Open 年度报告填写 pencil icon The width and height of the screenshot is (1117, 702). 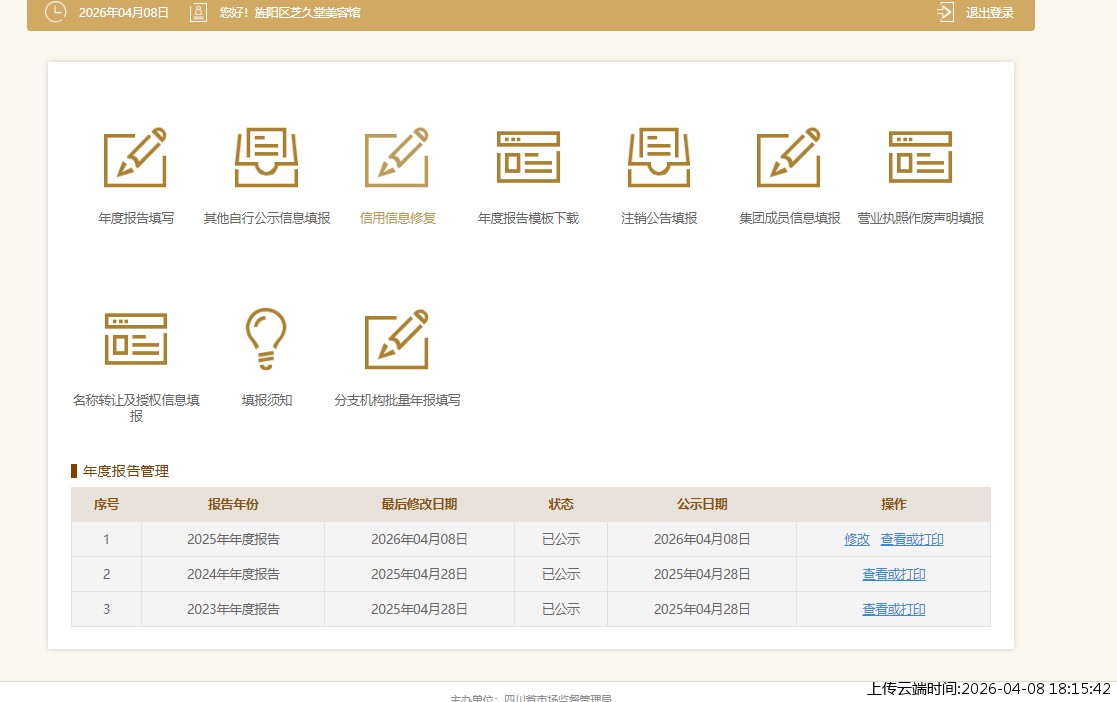[135, 158]
